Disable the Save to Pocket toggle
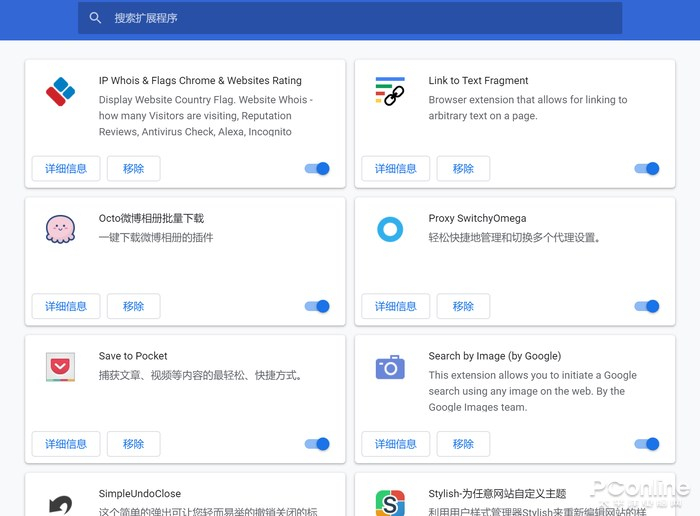This screenshot has width=700, height=516. tap(317, 444)
